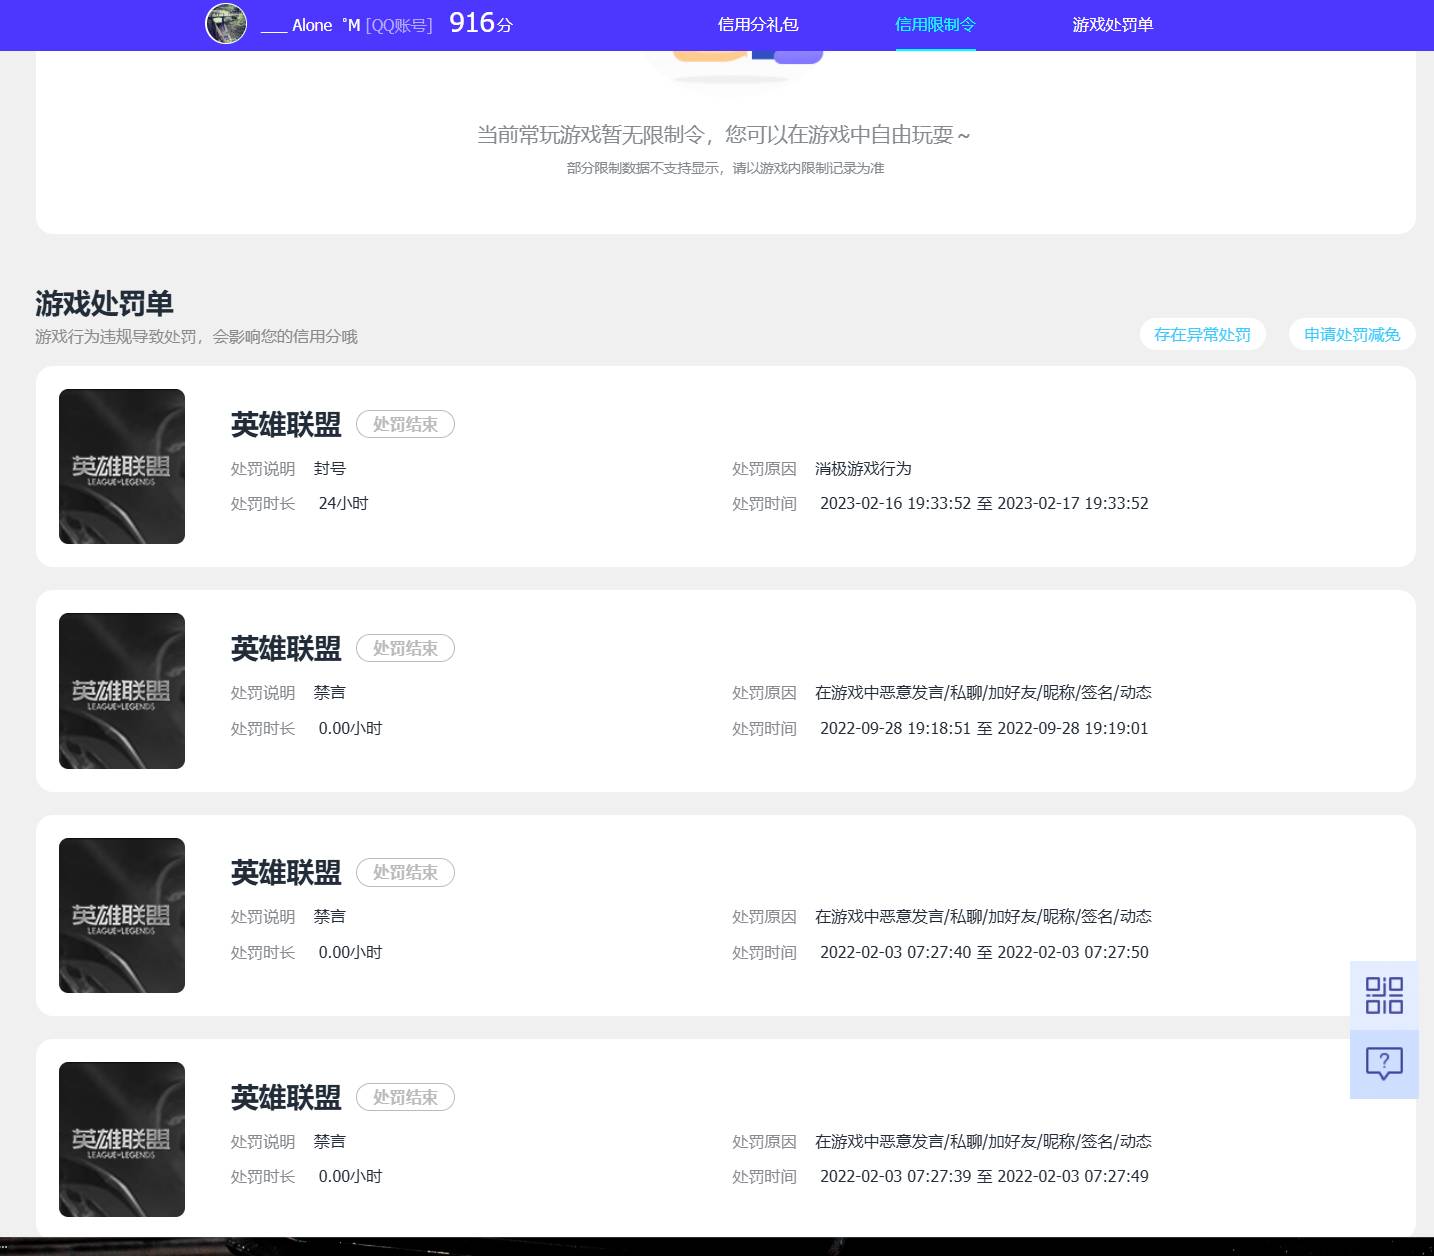Click 处罚结束 badge on the 2022-09-28 record
1434x1256 pixels.
coord(405,648)
